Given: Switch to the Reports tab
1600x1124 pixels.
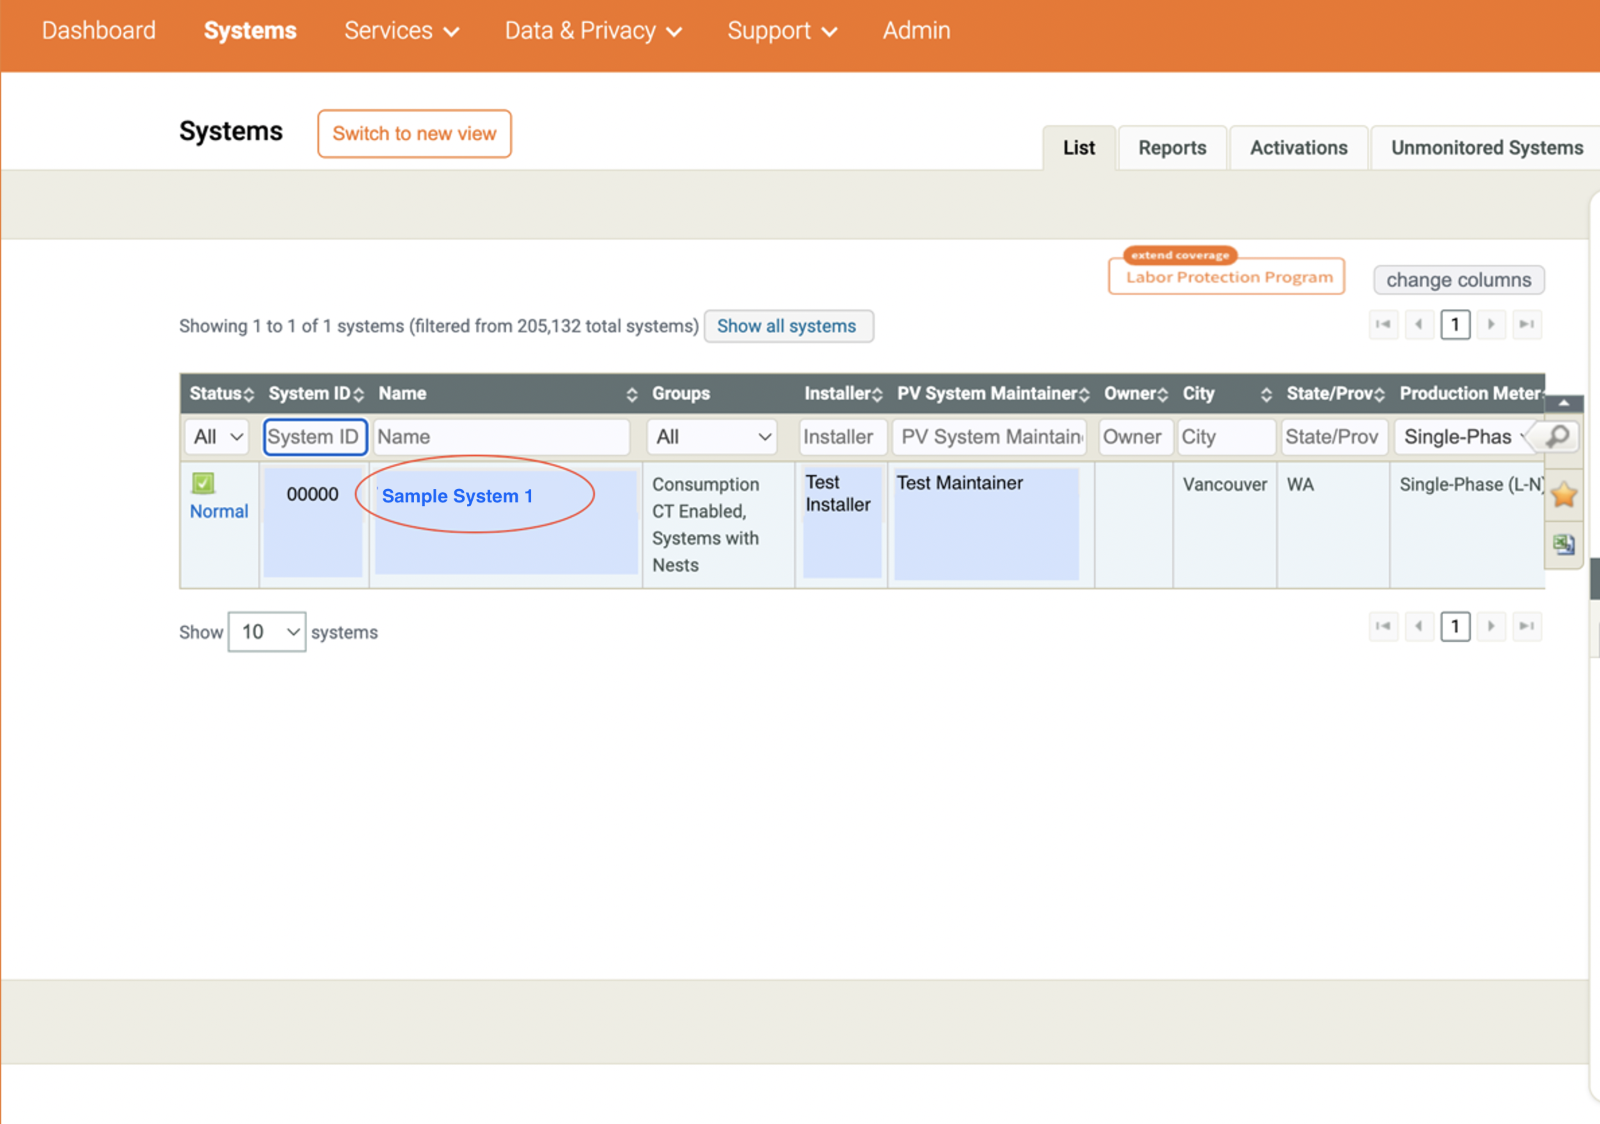Looking at the screenshot, I should 1171,147.
